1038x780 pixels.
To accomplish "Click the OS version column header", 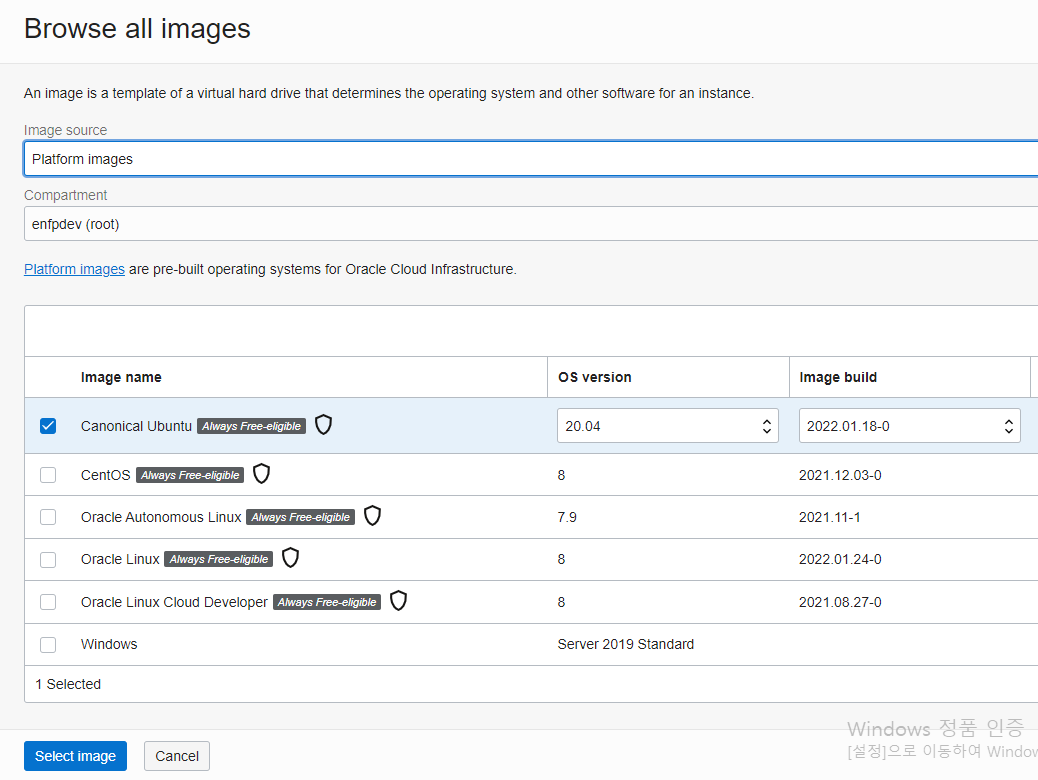I will click(x=594, y=377).
